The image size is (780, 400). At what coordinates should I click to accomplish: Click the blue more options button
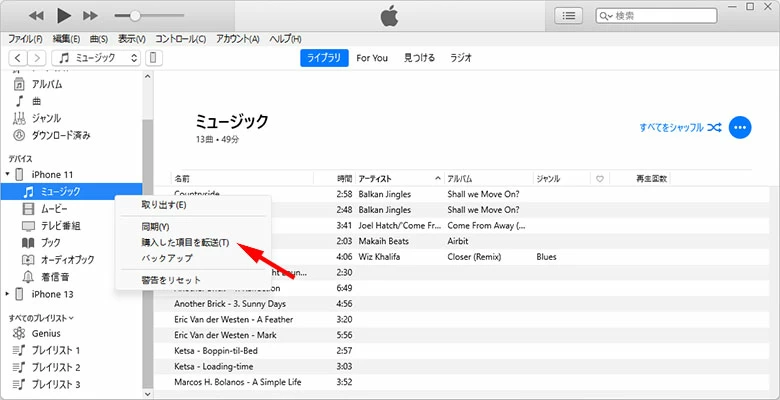click(740, 127)
